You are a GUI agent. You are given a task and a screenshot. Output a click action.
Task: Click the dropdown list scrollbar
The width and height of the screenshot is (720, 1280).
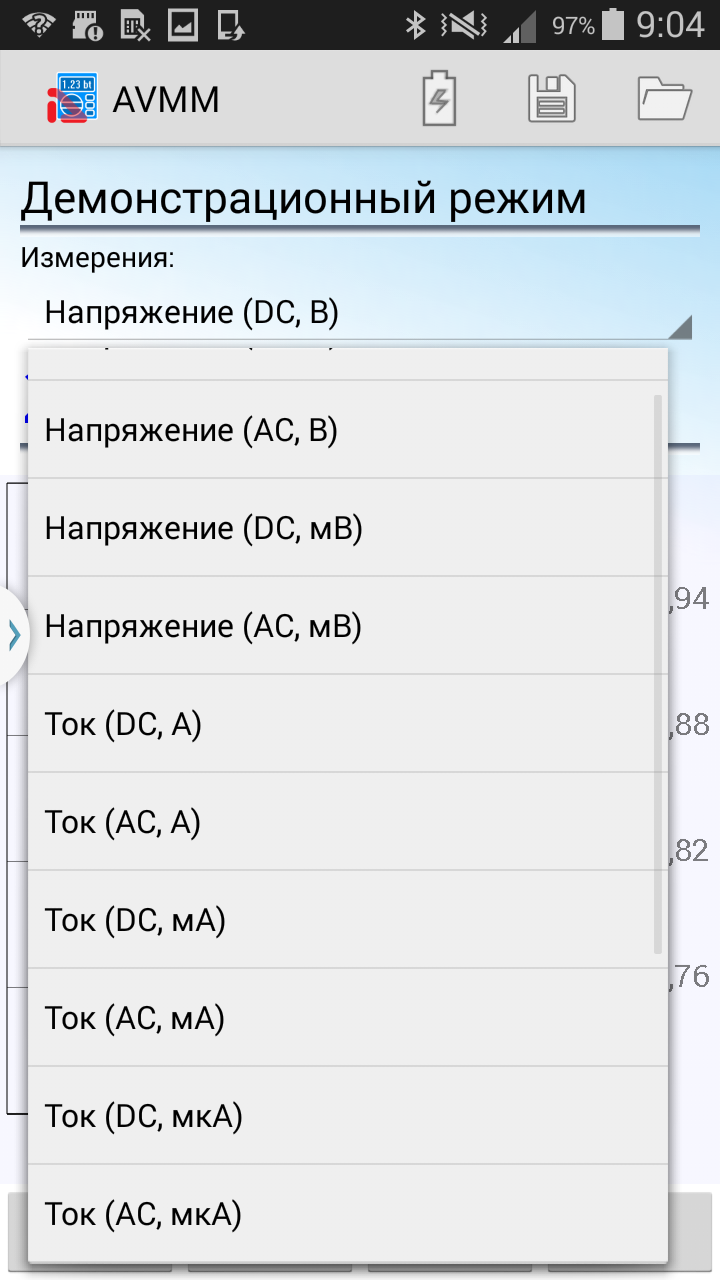(658, 674)
